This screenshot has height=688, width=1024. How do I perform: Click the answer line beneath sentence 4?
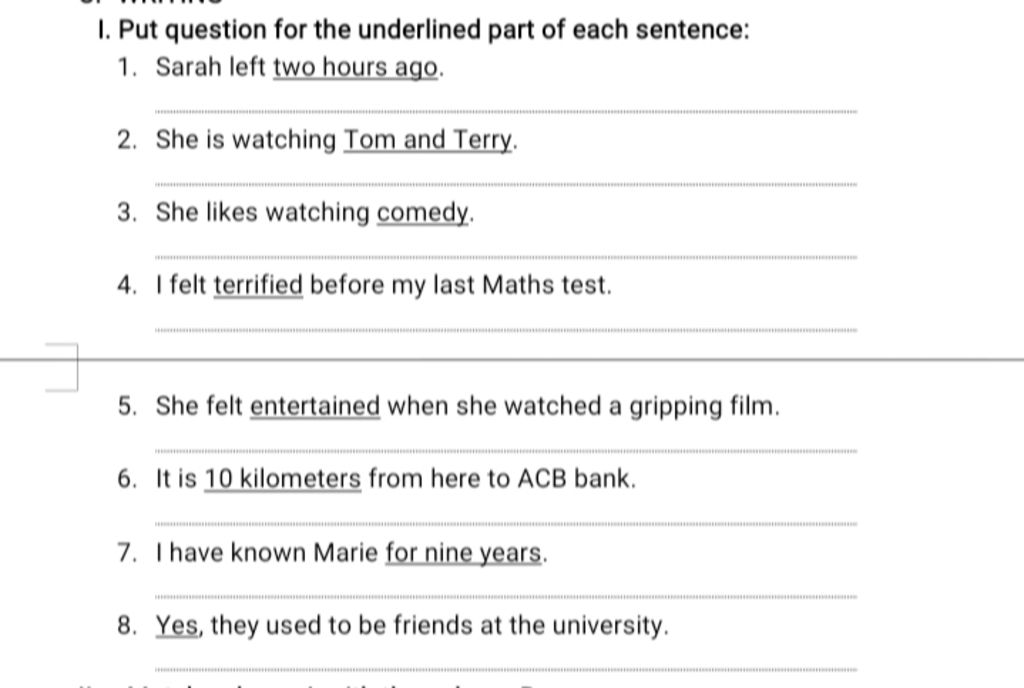click(x=506, y=330)
